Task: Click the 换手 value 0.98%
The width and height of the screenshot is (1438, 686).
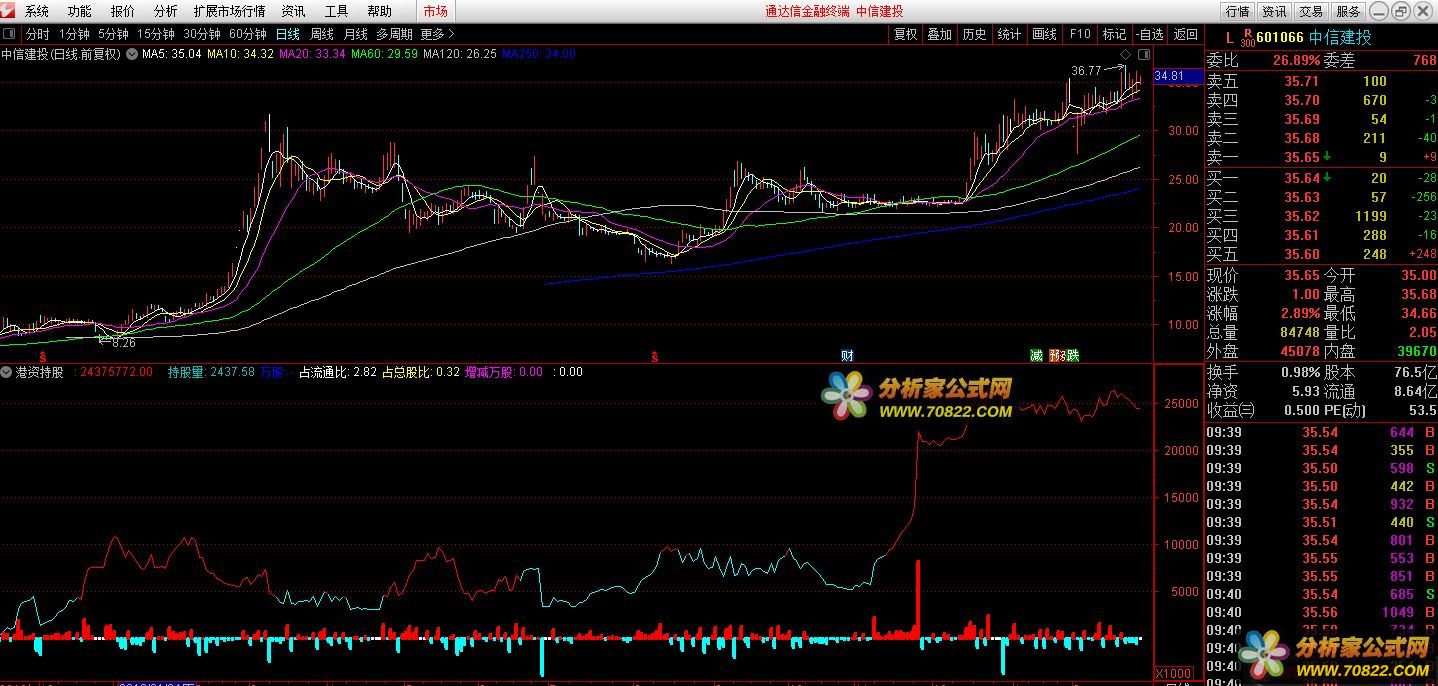Action: [x=1299, y=371]
